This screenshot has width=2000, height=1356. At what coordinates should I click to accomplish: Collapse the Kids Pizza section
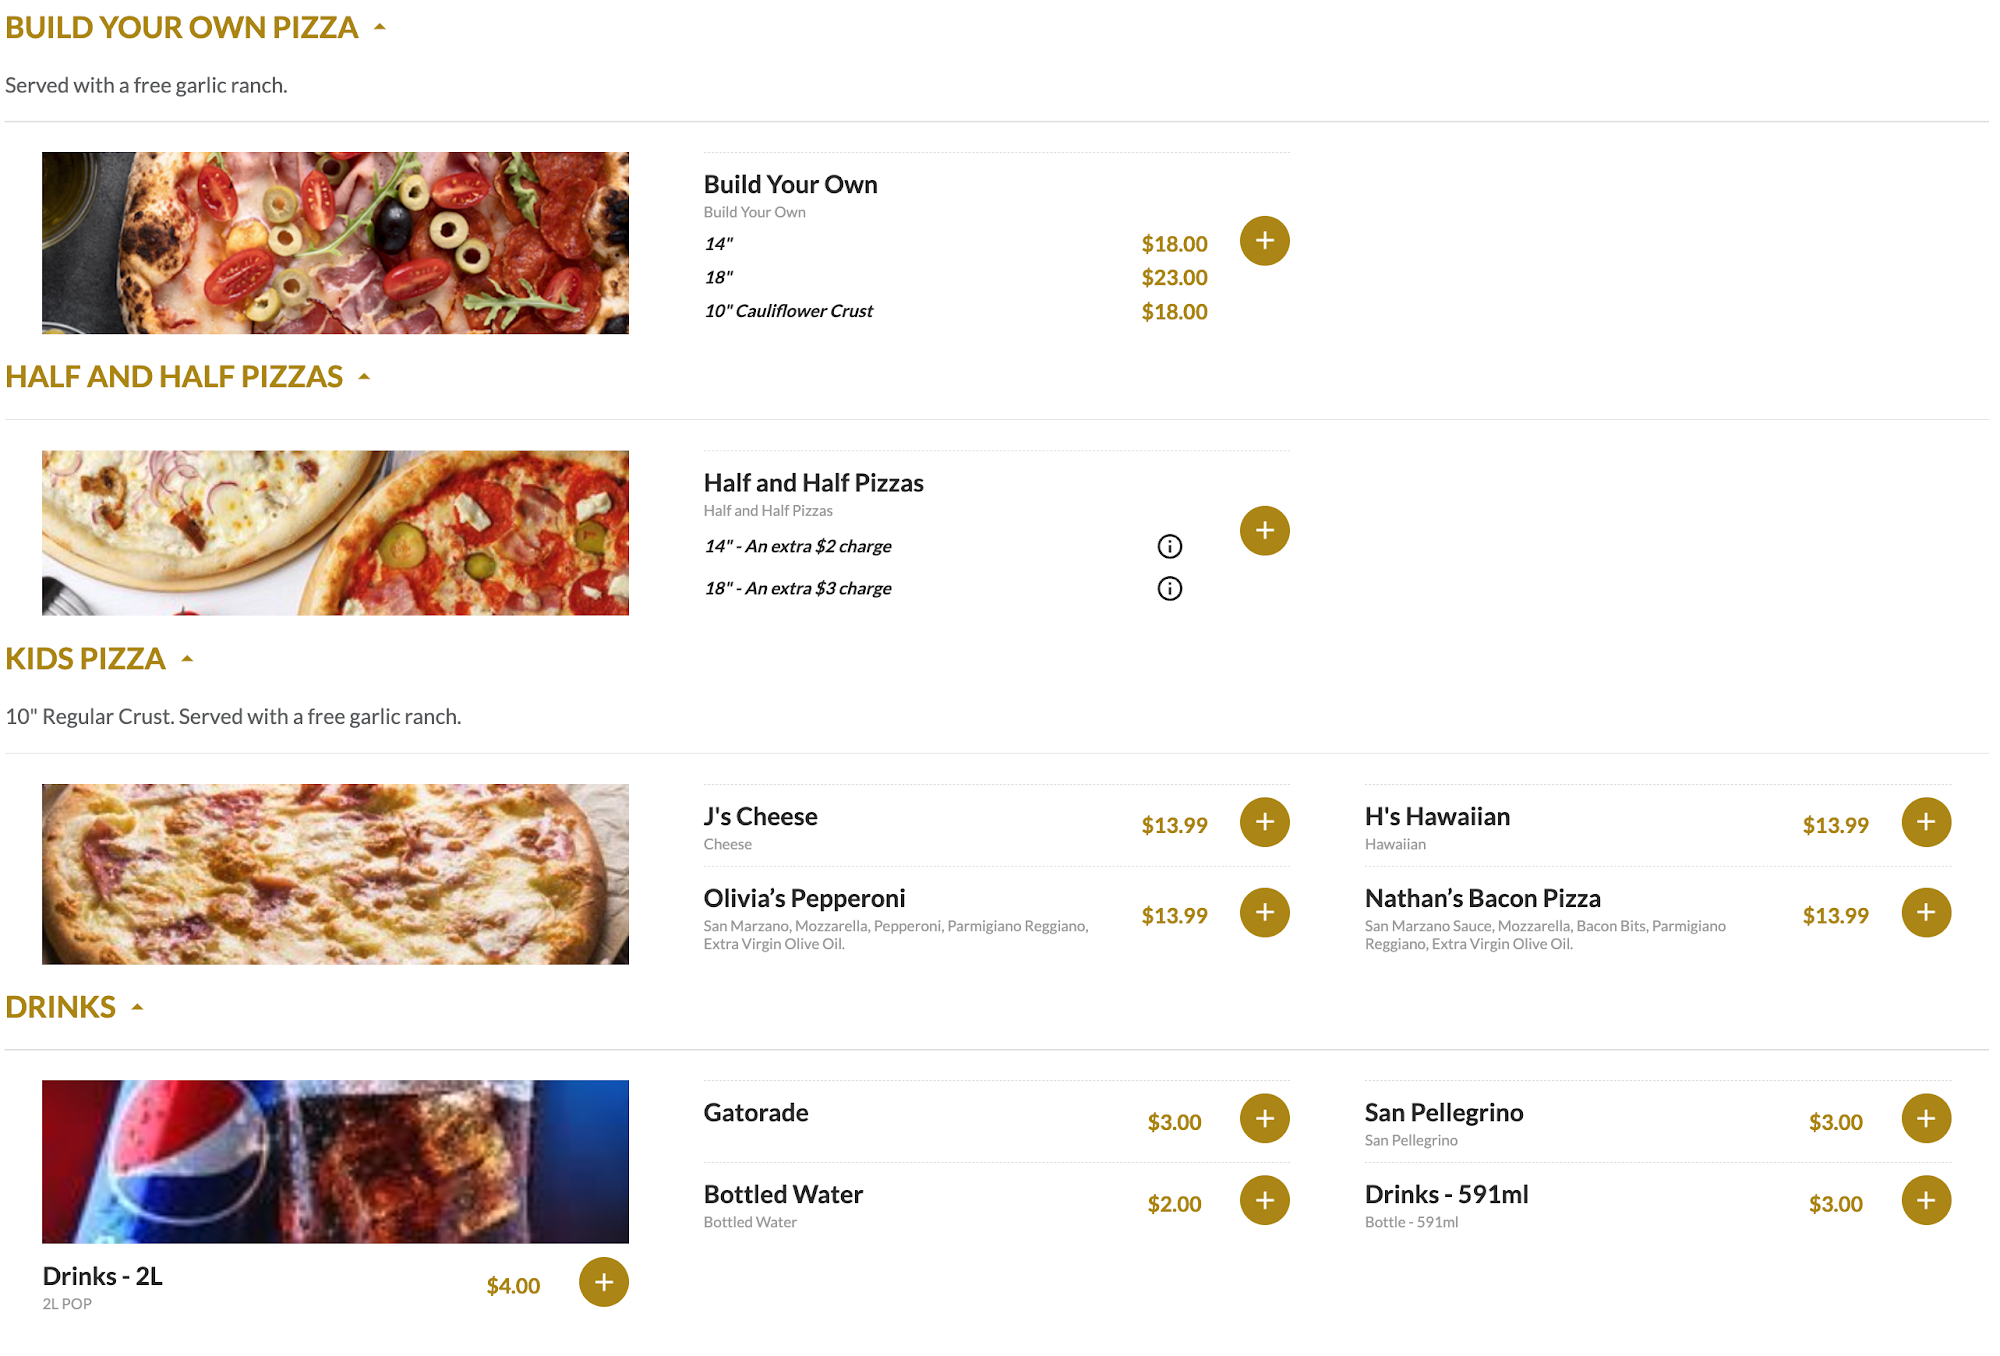click(187, 659)
